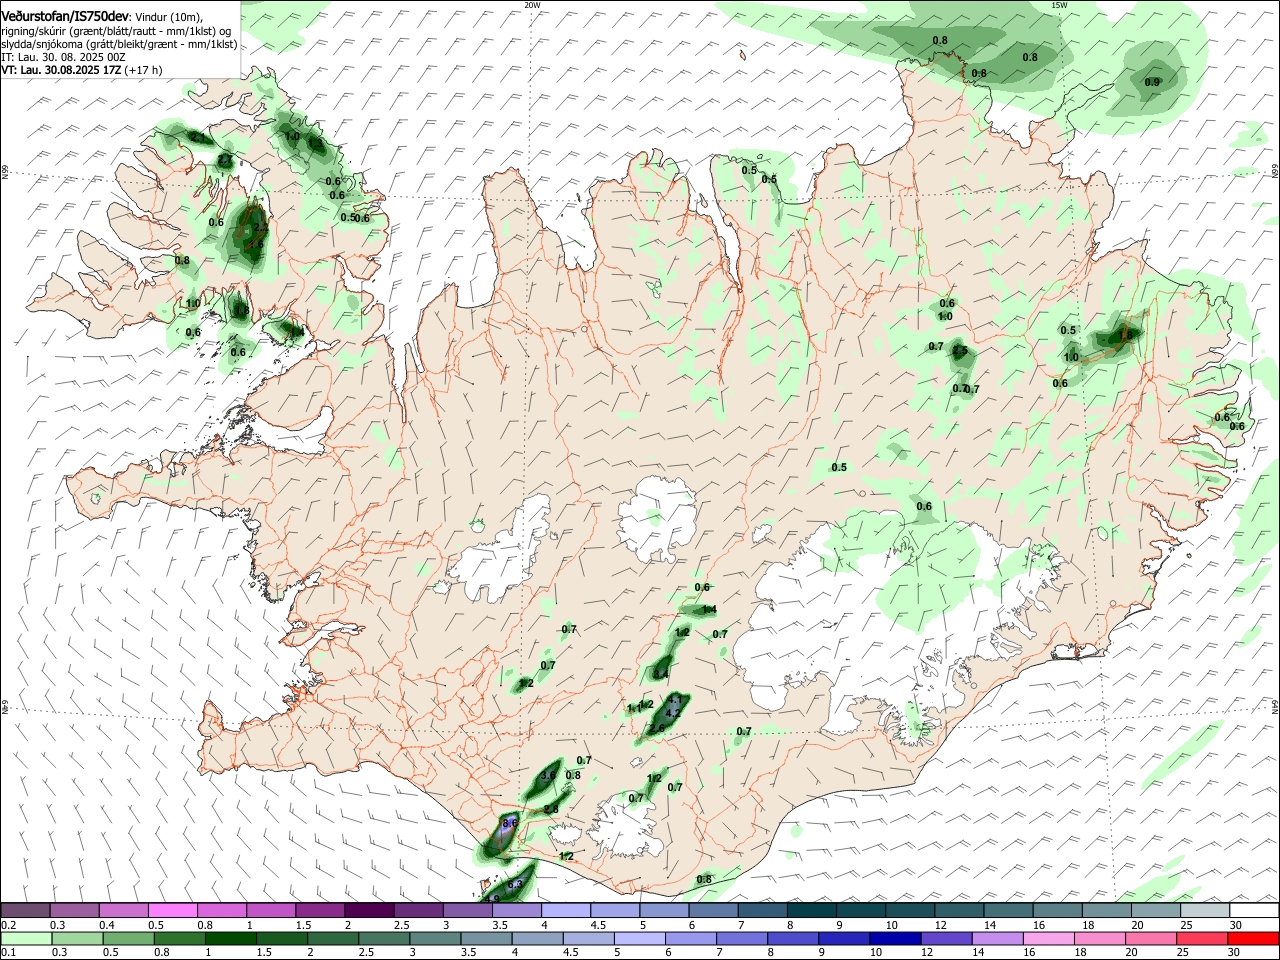Select the dark purple 2–2.5 snow scale swatch
The width and height of the screenshot is (1280, 960).
368,910
